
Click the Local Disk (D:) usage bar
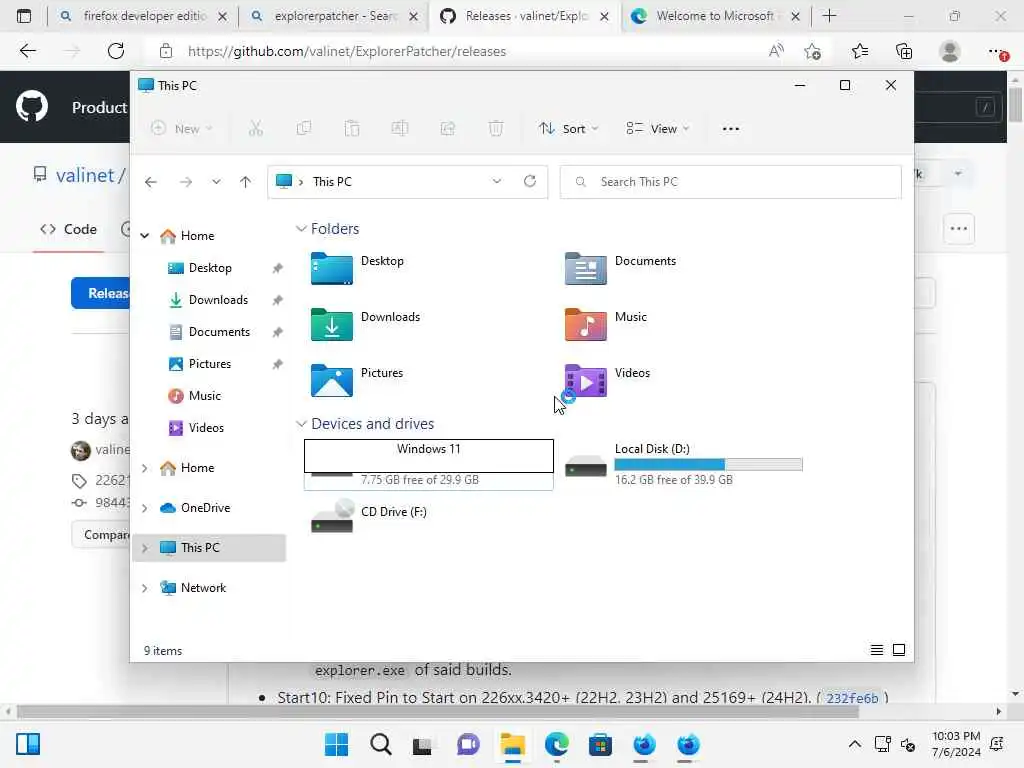coord(708,464)
